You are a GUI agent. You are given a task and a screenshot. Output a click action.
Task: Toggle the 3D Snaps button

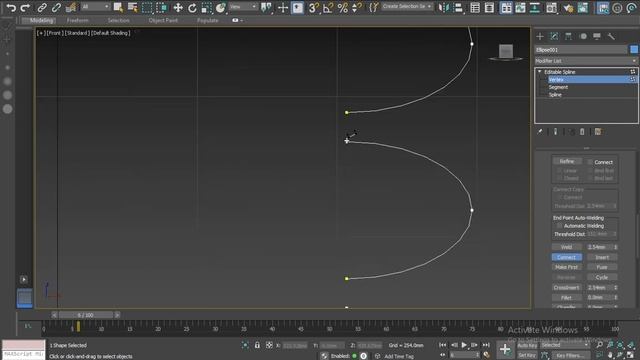point(313,7)
